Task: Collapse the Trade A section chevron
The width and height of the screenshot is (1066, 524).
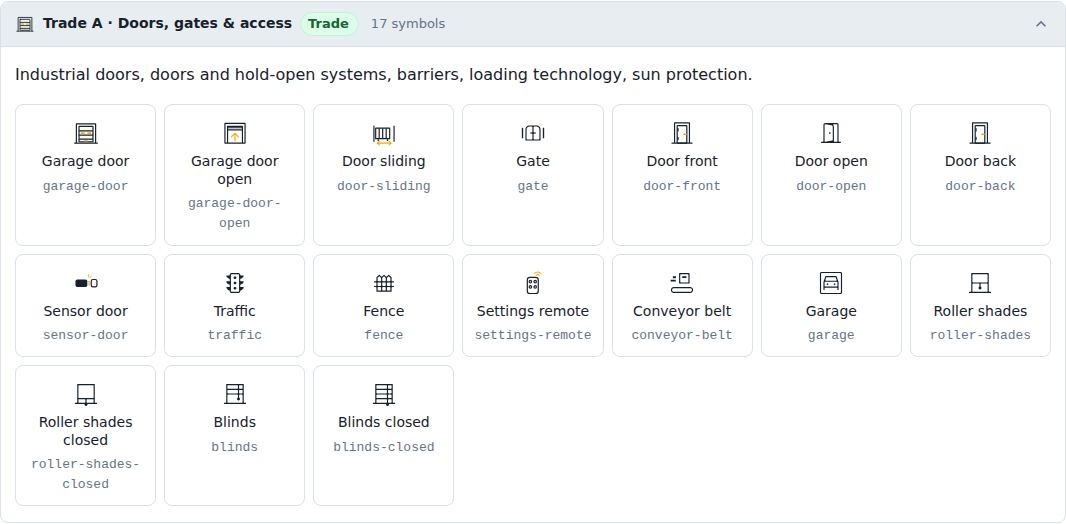Action: tap(1040, 24)
